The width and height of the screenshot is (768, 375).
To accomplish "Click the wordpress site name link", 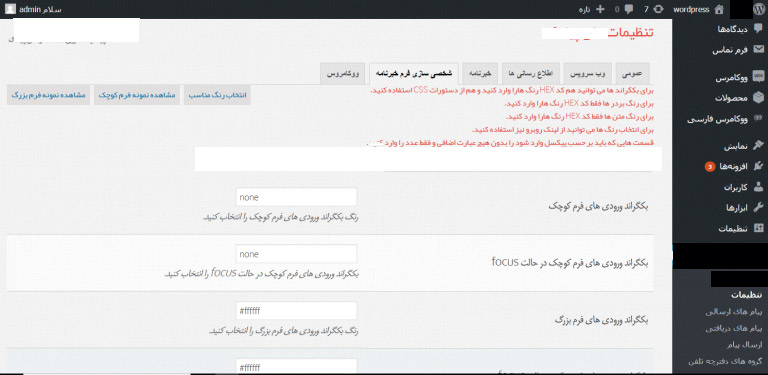I will pyautogui.click(x=692, y=9).
